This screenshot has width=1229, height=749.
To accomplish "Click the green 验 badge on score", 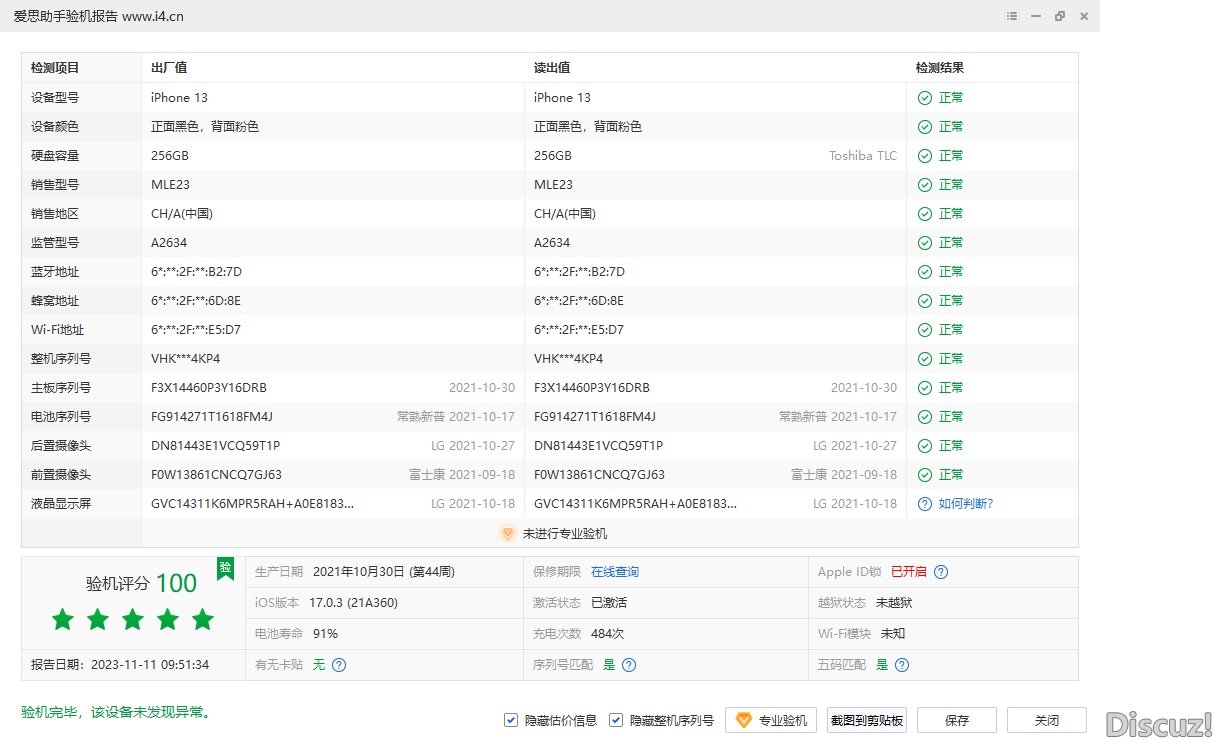I will tap(225, 568).
